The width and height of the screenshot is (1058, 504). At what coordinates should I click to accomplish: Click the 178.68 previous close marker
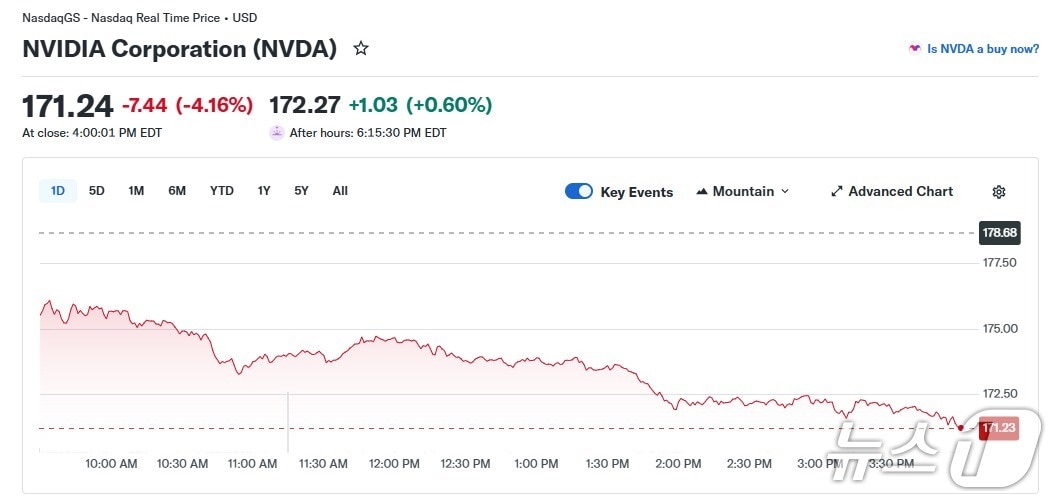(x=999, y=233)
